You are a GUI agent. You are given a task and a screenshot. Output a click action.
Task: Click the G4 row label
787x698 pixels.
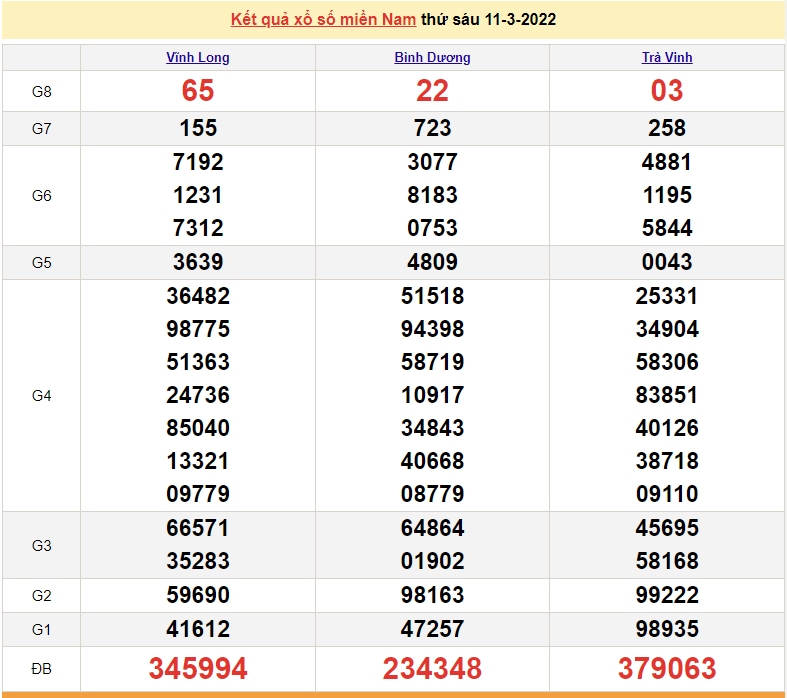click(41, 395)
